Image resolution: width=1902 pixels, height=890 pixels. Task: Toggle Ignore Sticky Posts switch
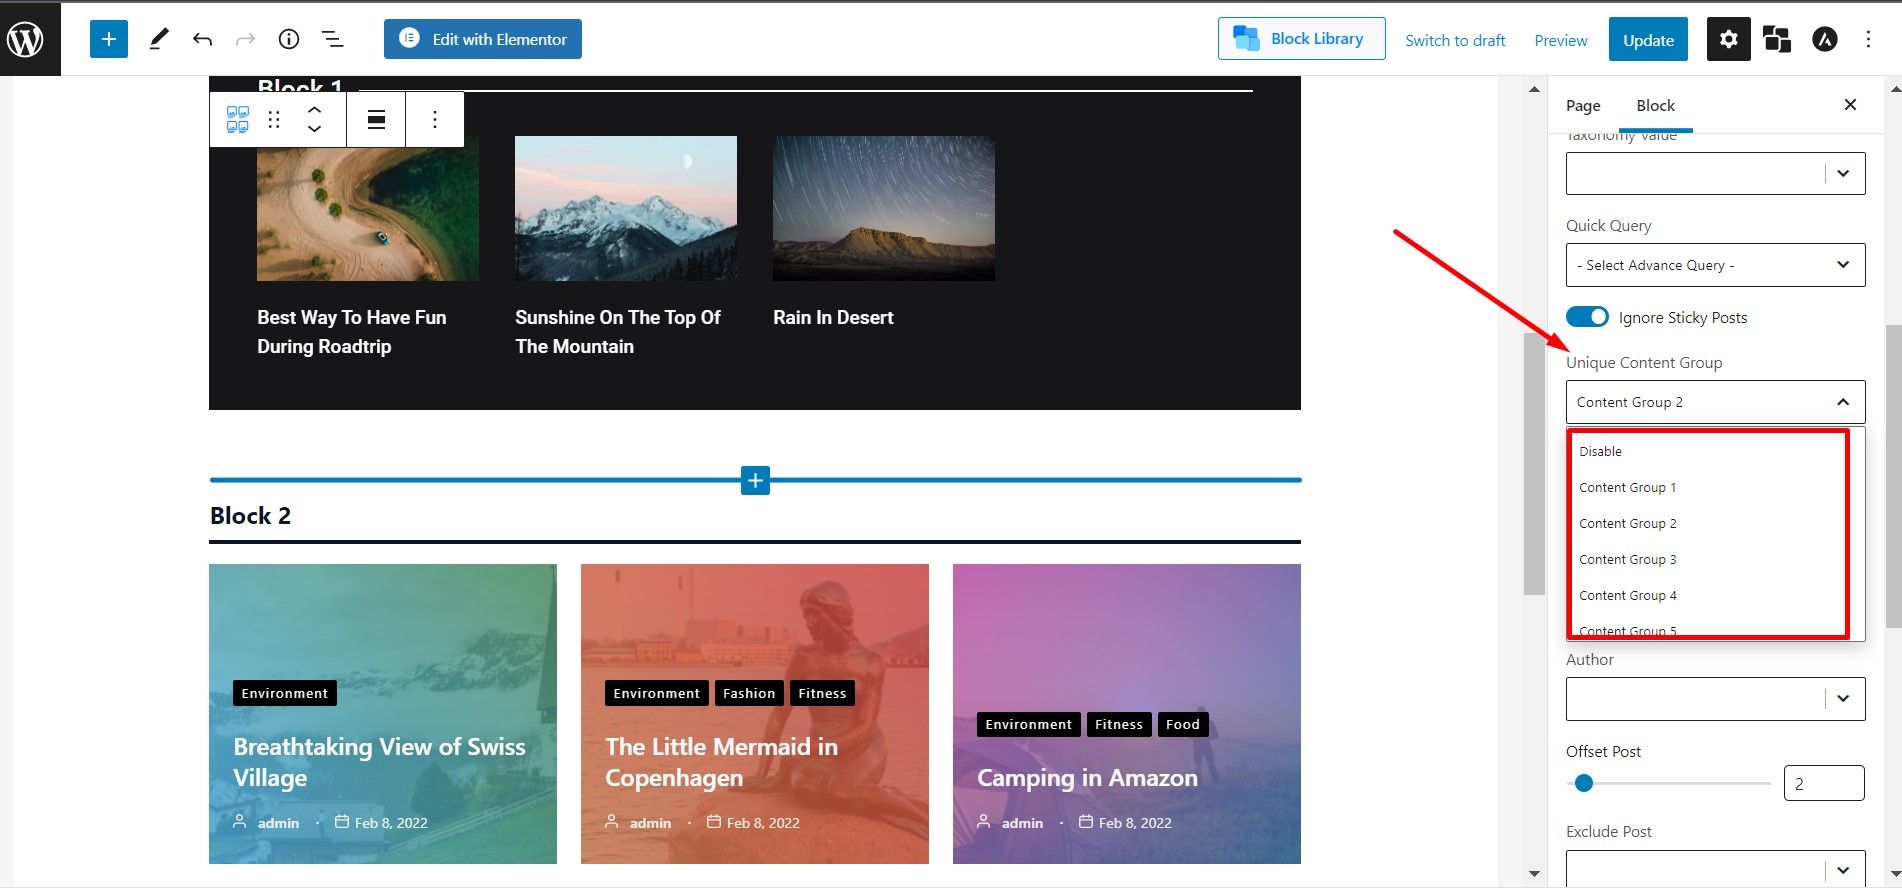1587,317
